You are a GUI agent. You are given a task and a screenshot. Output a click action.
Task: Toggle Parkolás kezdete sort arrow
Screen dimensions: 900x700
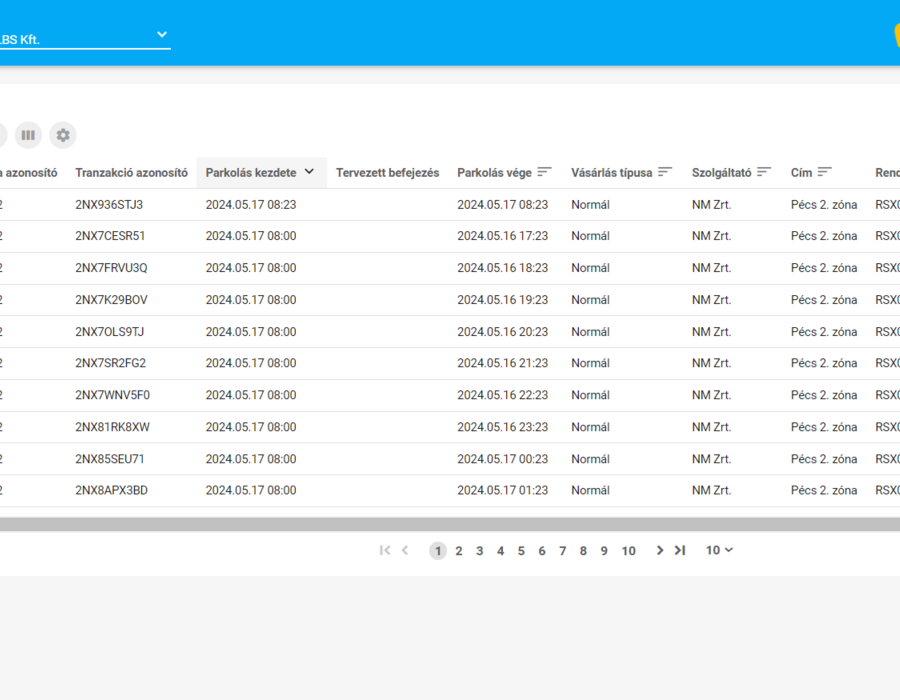(x=309, y=172)
